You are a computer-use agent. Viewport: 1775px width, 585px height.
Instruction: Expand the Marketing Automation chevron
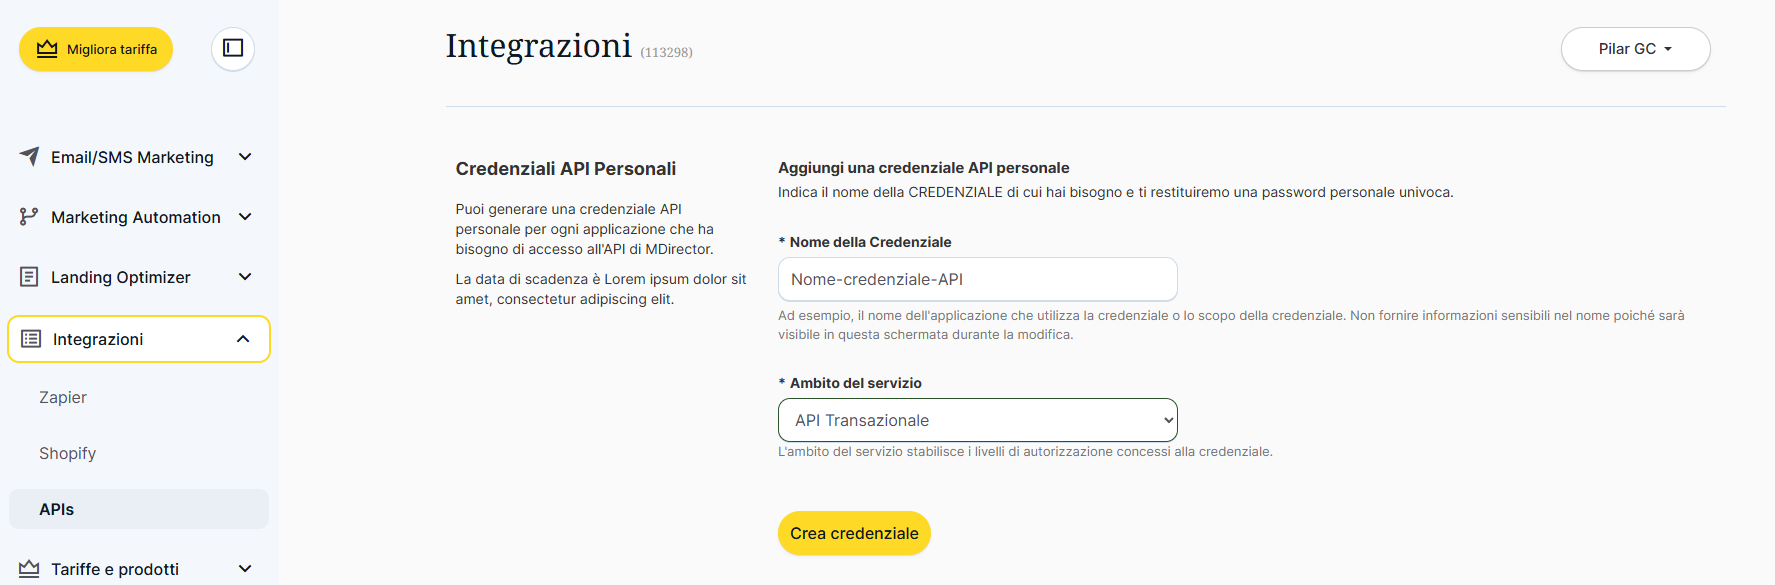245,217
